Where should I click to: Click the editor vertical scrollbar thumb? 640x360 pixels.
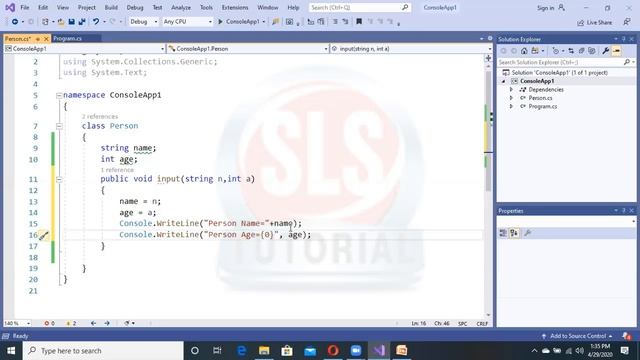(x=488, y=131)
